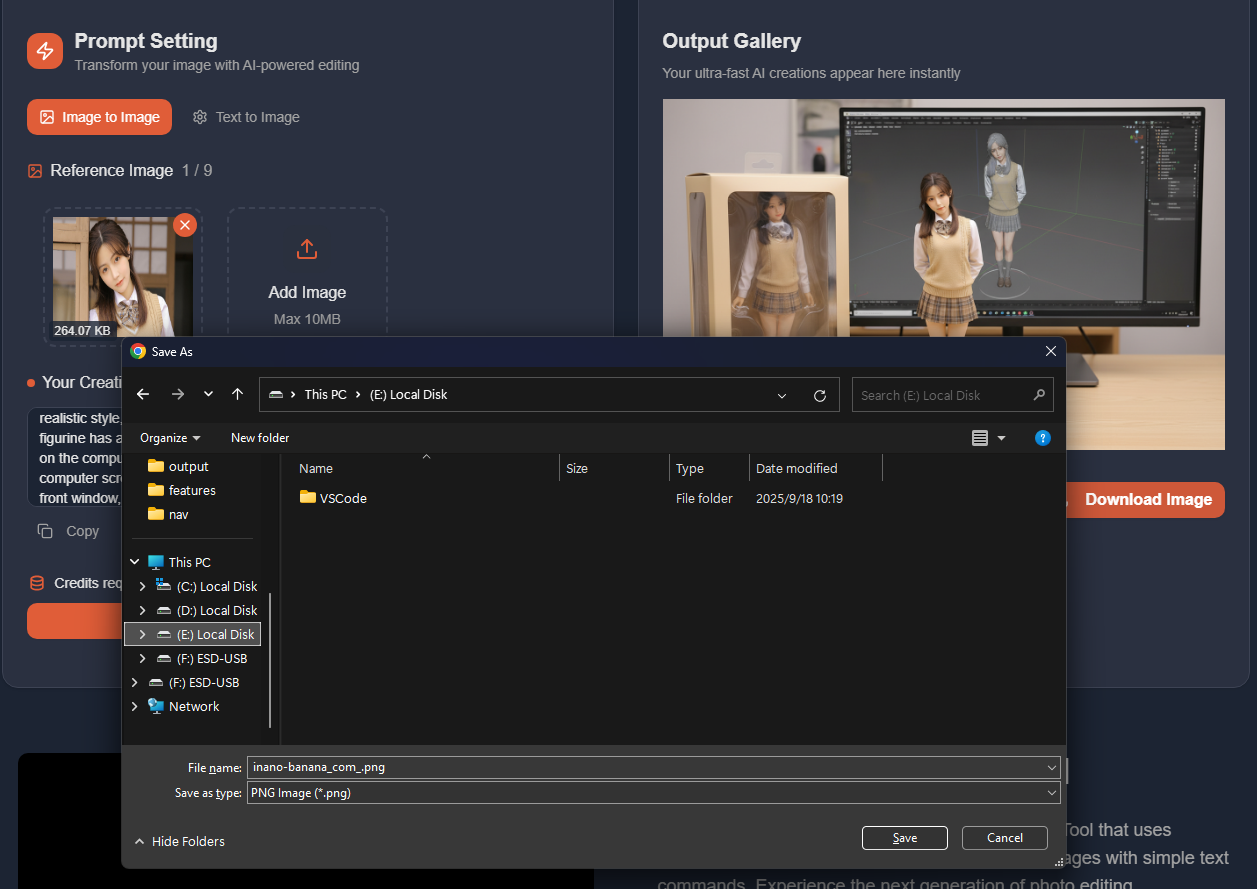This screenshot has height=889, width=1257.
Task: Open the Save as type dropdown
Action: click(x=1051, y=792)
